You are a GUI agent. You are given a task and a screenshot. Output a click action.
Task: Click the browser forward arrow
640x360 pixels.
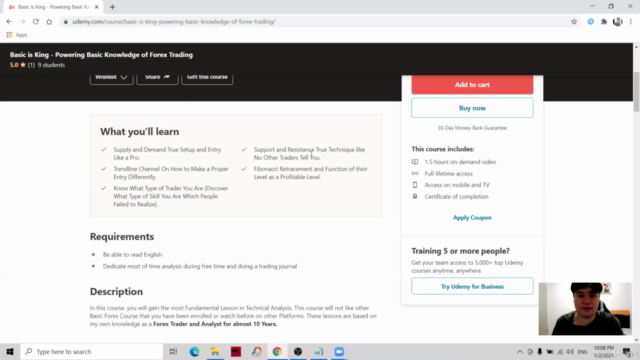22,22
